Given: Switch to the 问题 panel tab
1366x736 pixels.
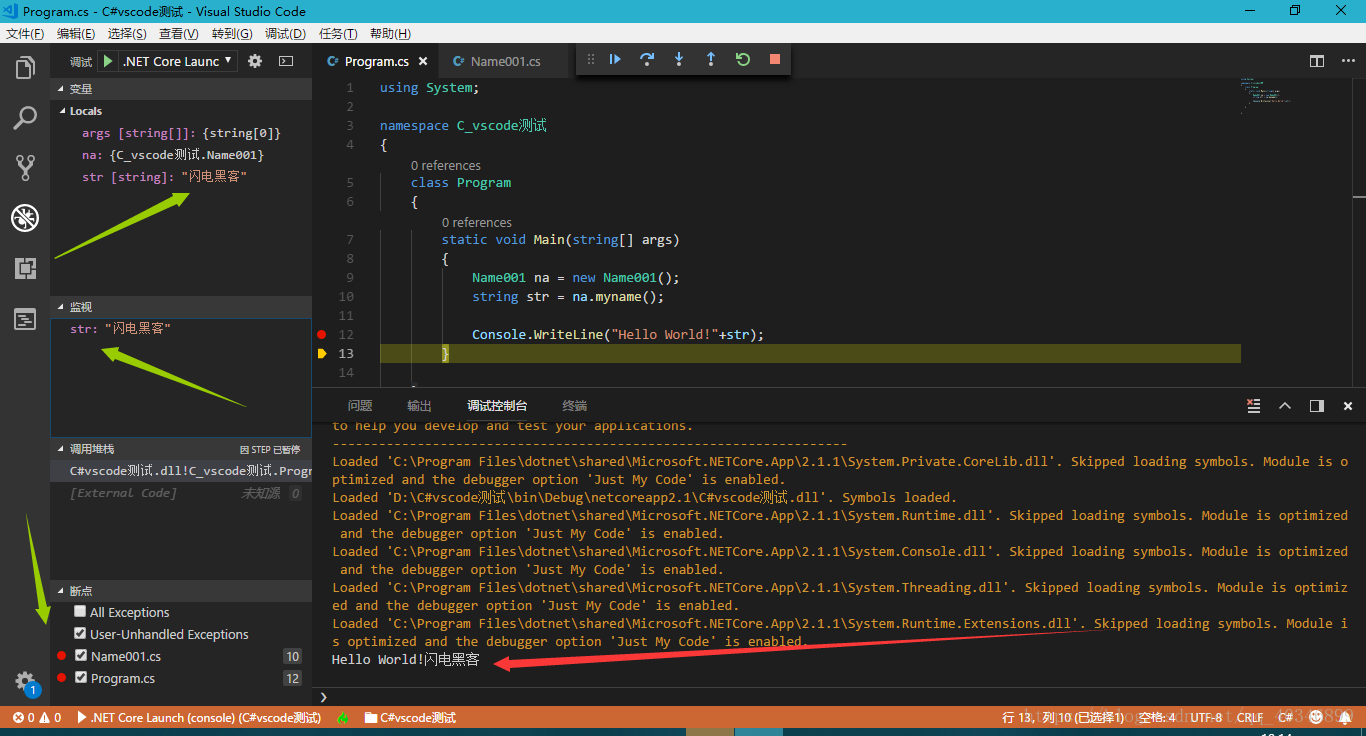Looking at the screenshot, I should point(360,406).
